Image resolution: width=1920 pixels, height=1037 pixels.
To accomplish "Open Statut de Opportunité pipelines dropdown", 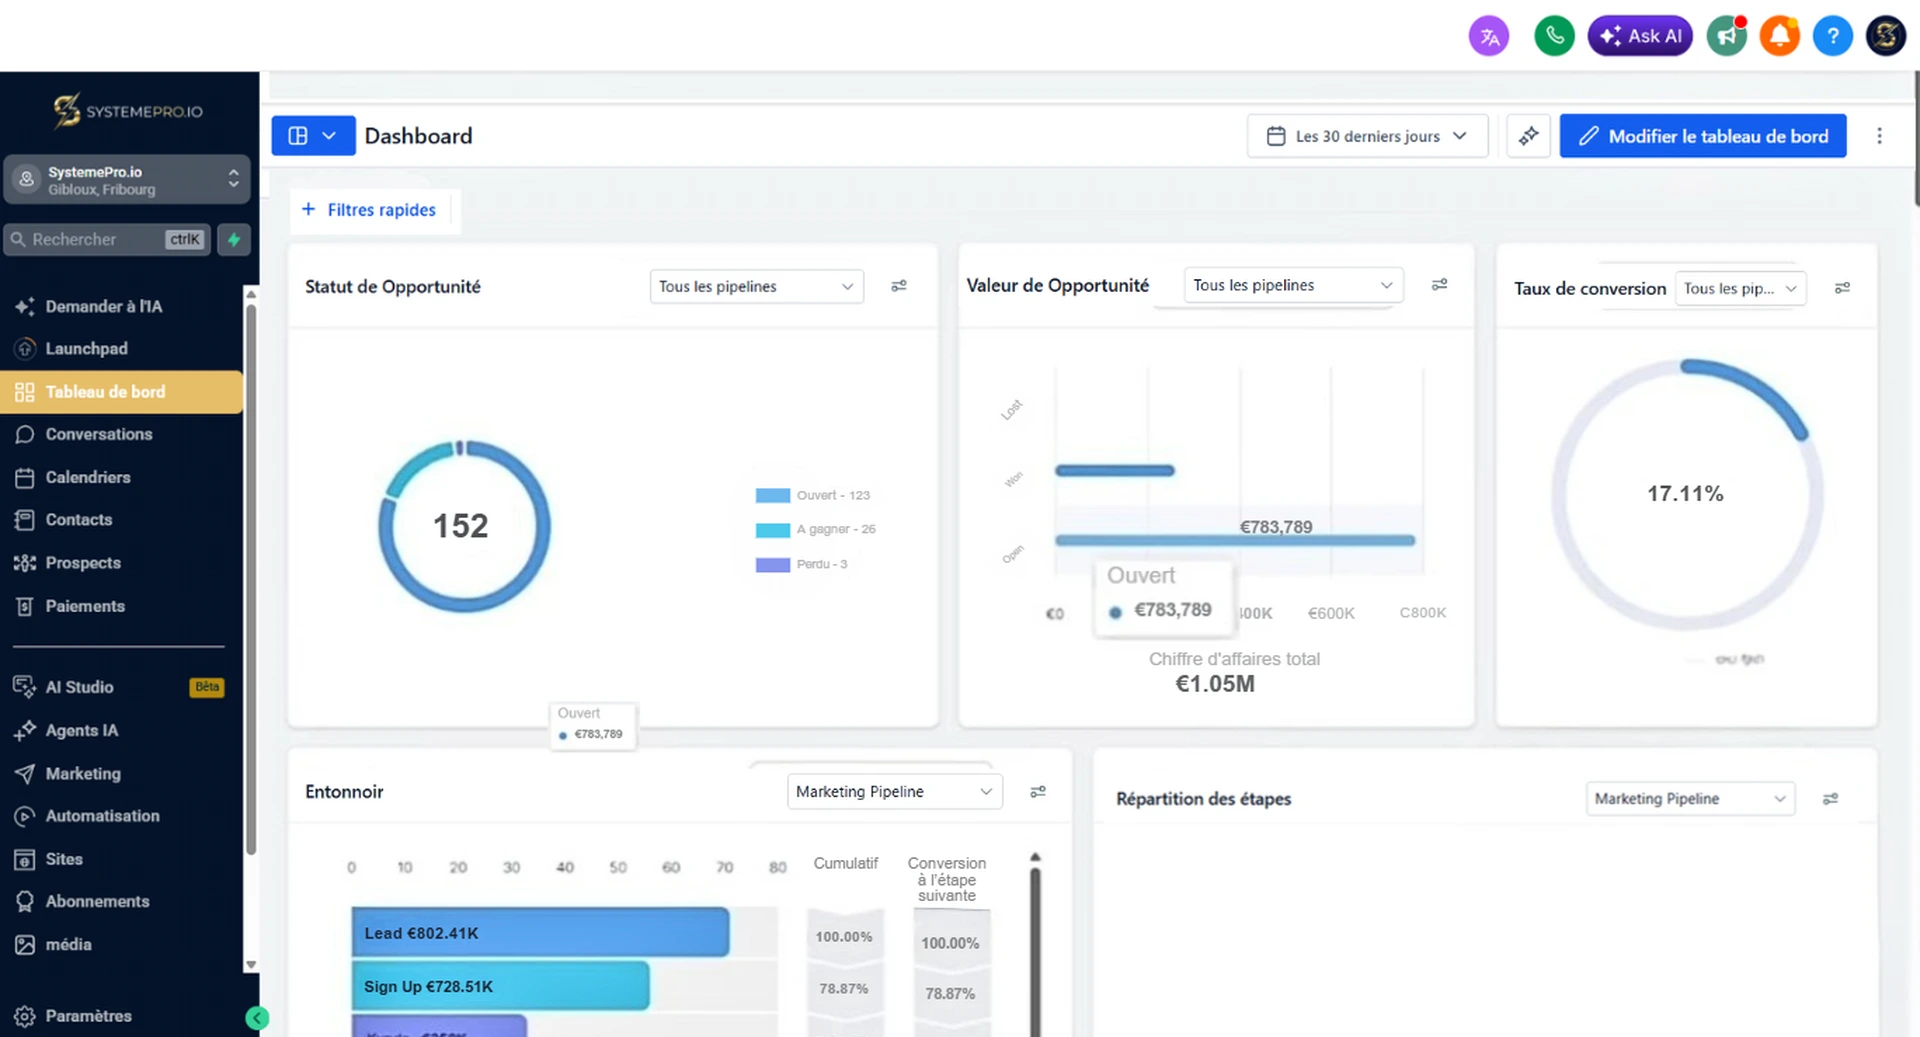I will tap(756, 286).
